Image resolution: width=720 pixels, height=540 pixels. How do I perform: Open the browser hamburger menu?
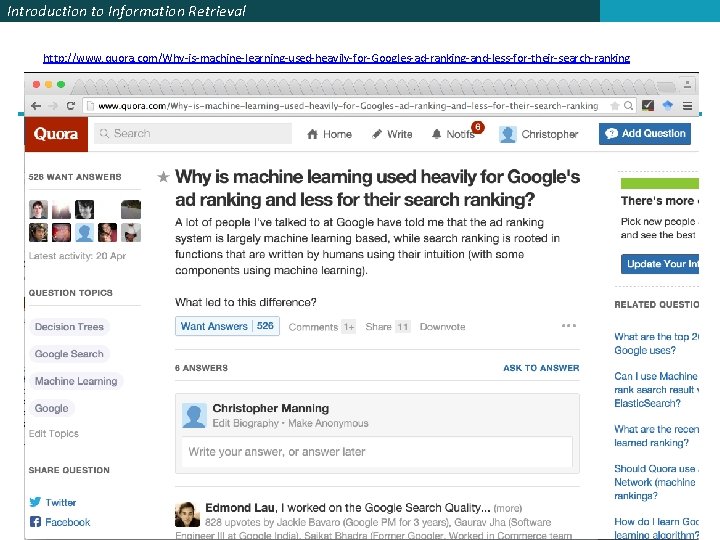[687, 106]
